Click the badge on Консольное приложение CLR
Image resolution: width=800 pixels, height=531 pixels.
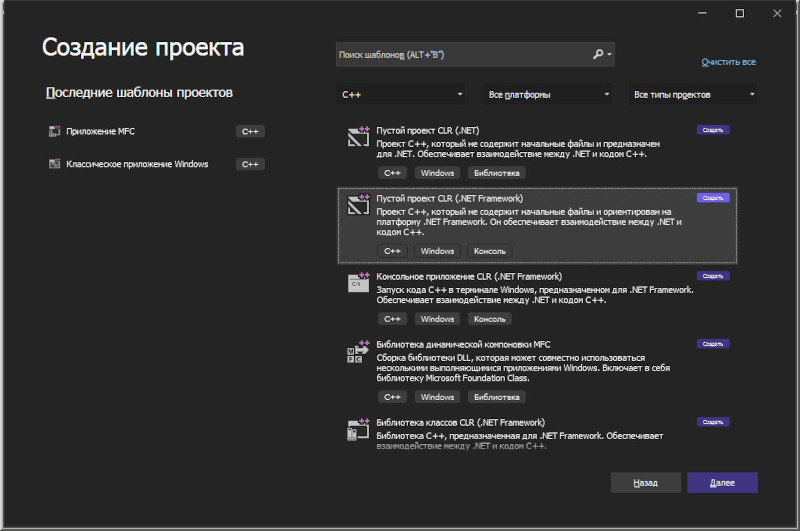tap(713, 276)
